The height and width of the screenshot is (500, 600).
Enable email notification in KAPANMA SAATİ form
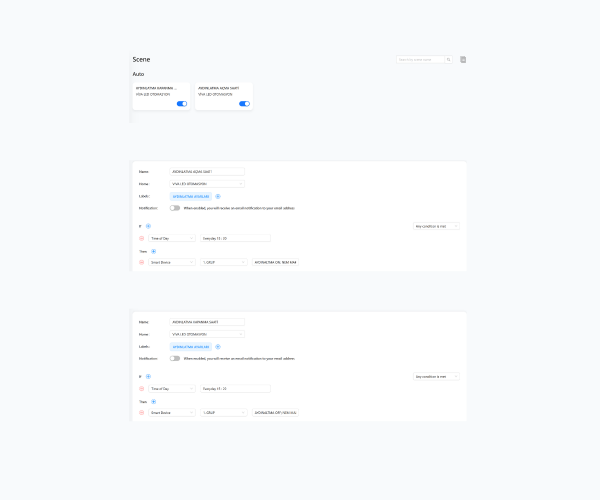pos(175,358)
